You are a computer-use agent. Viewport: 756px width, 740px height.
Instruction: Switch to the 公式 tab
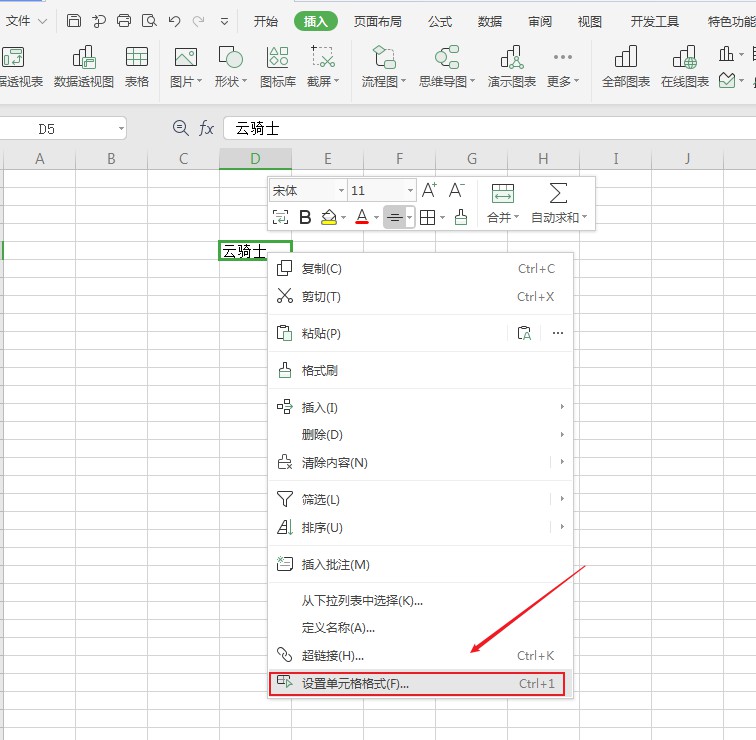click(x=440, y=21)
